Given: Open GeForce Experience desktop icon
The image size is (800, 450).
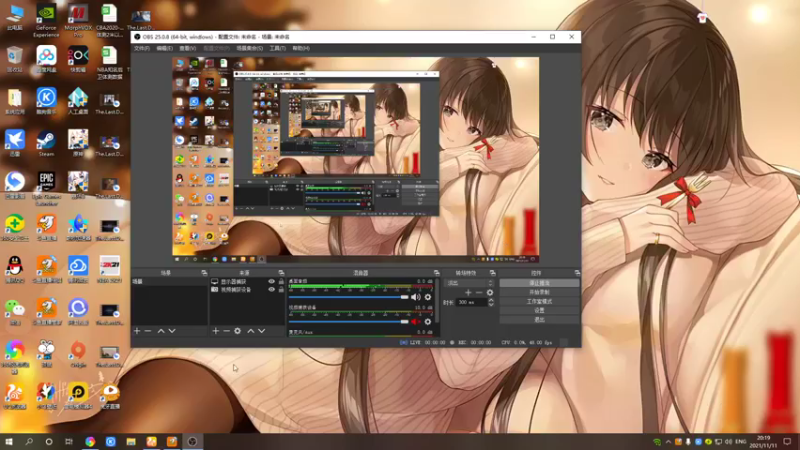Looking at the screenshot, I should point(46,21).
